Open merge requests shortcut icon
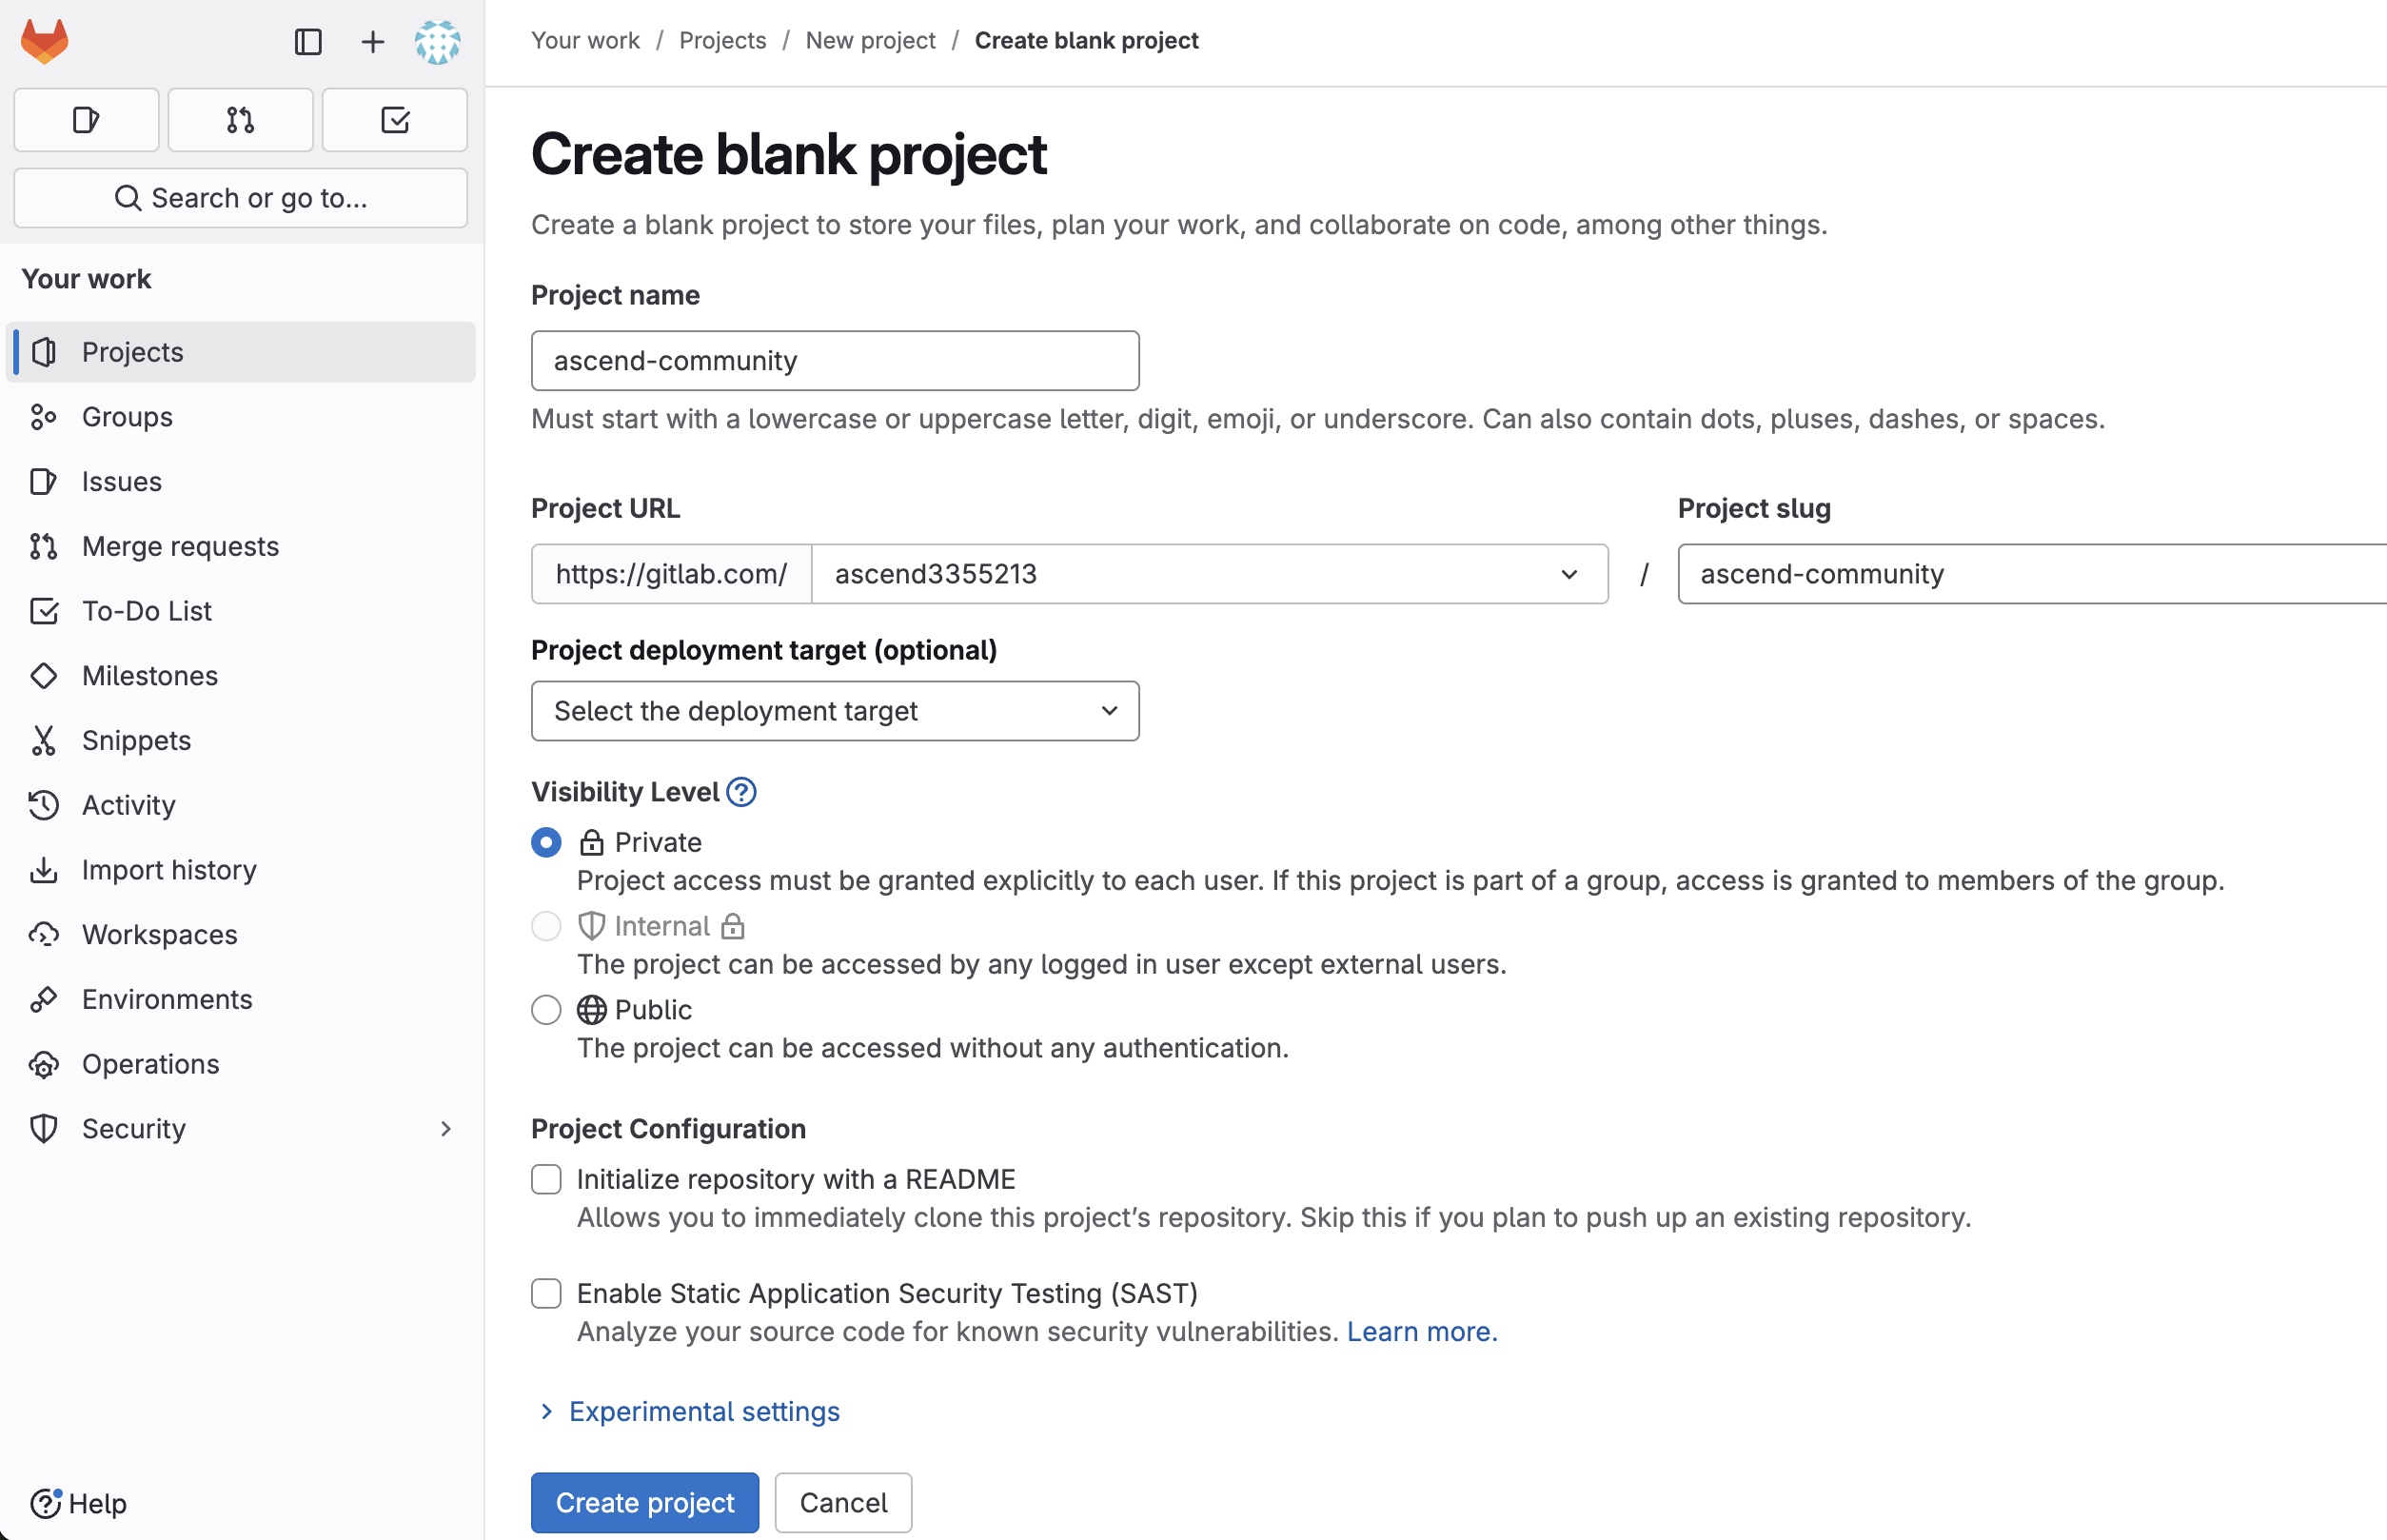This screenshot has height=1540, width=2387. tap(240, 120)
